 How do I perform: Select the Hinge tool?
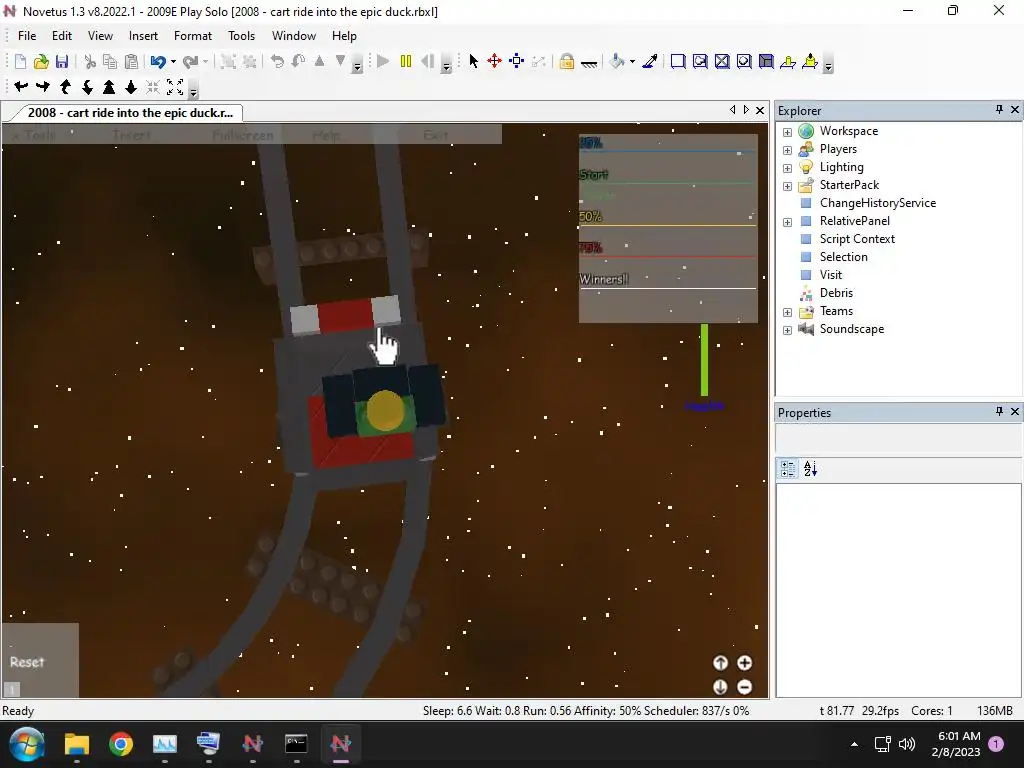[x=788, y=61]
